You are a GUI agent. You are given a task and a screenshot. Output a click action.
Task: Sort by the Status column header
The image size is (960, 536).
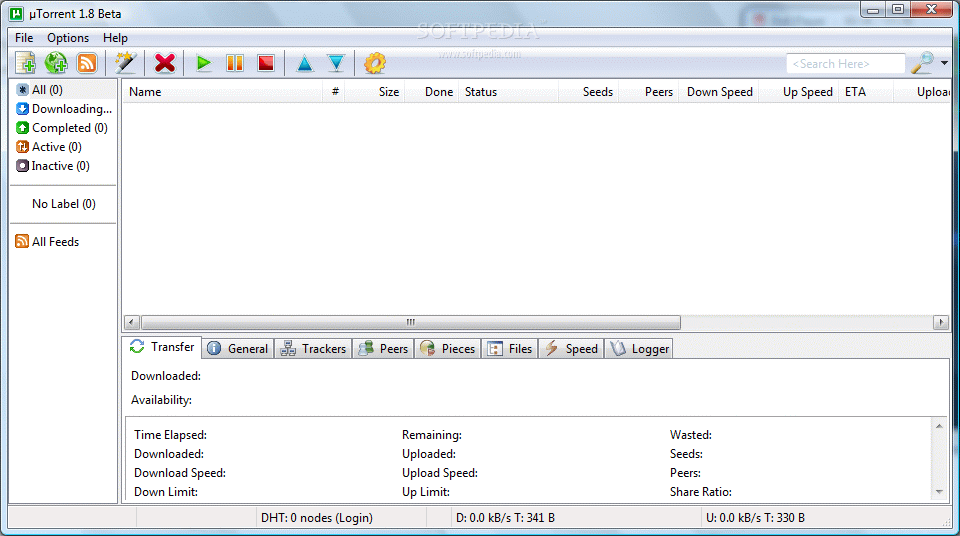[x=508, y=92]
